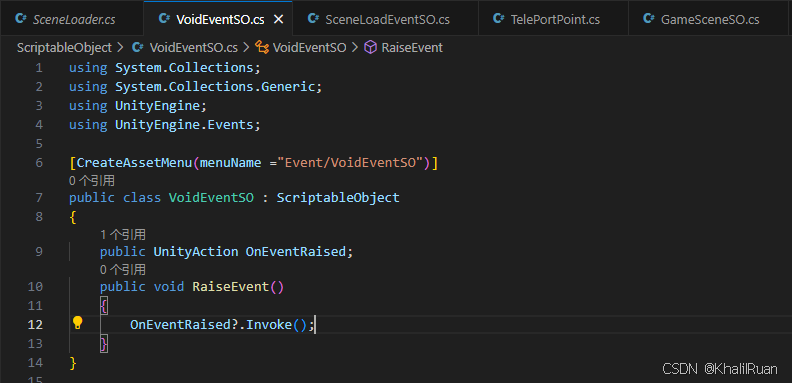Expand breadcrumb chevron after ScriptableObject
792x383 pixels.
120,47
